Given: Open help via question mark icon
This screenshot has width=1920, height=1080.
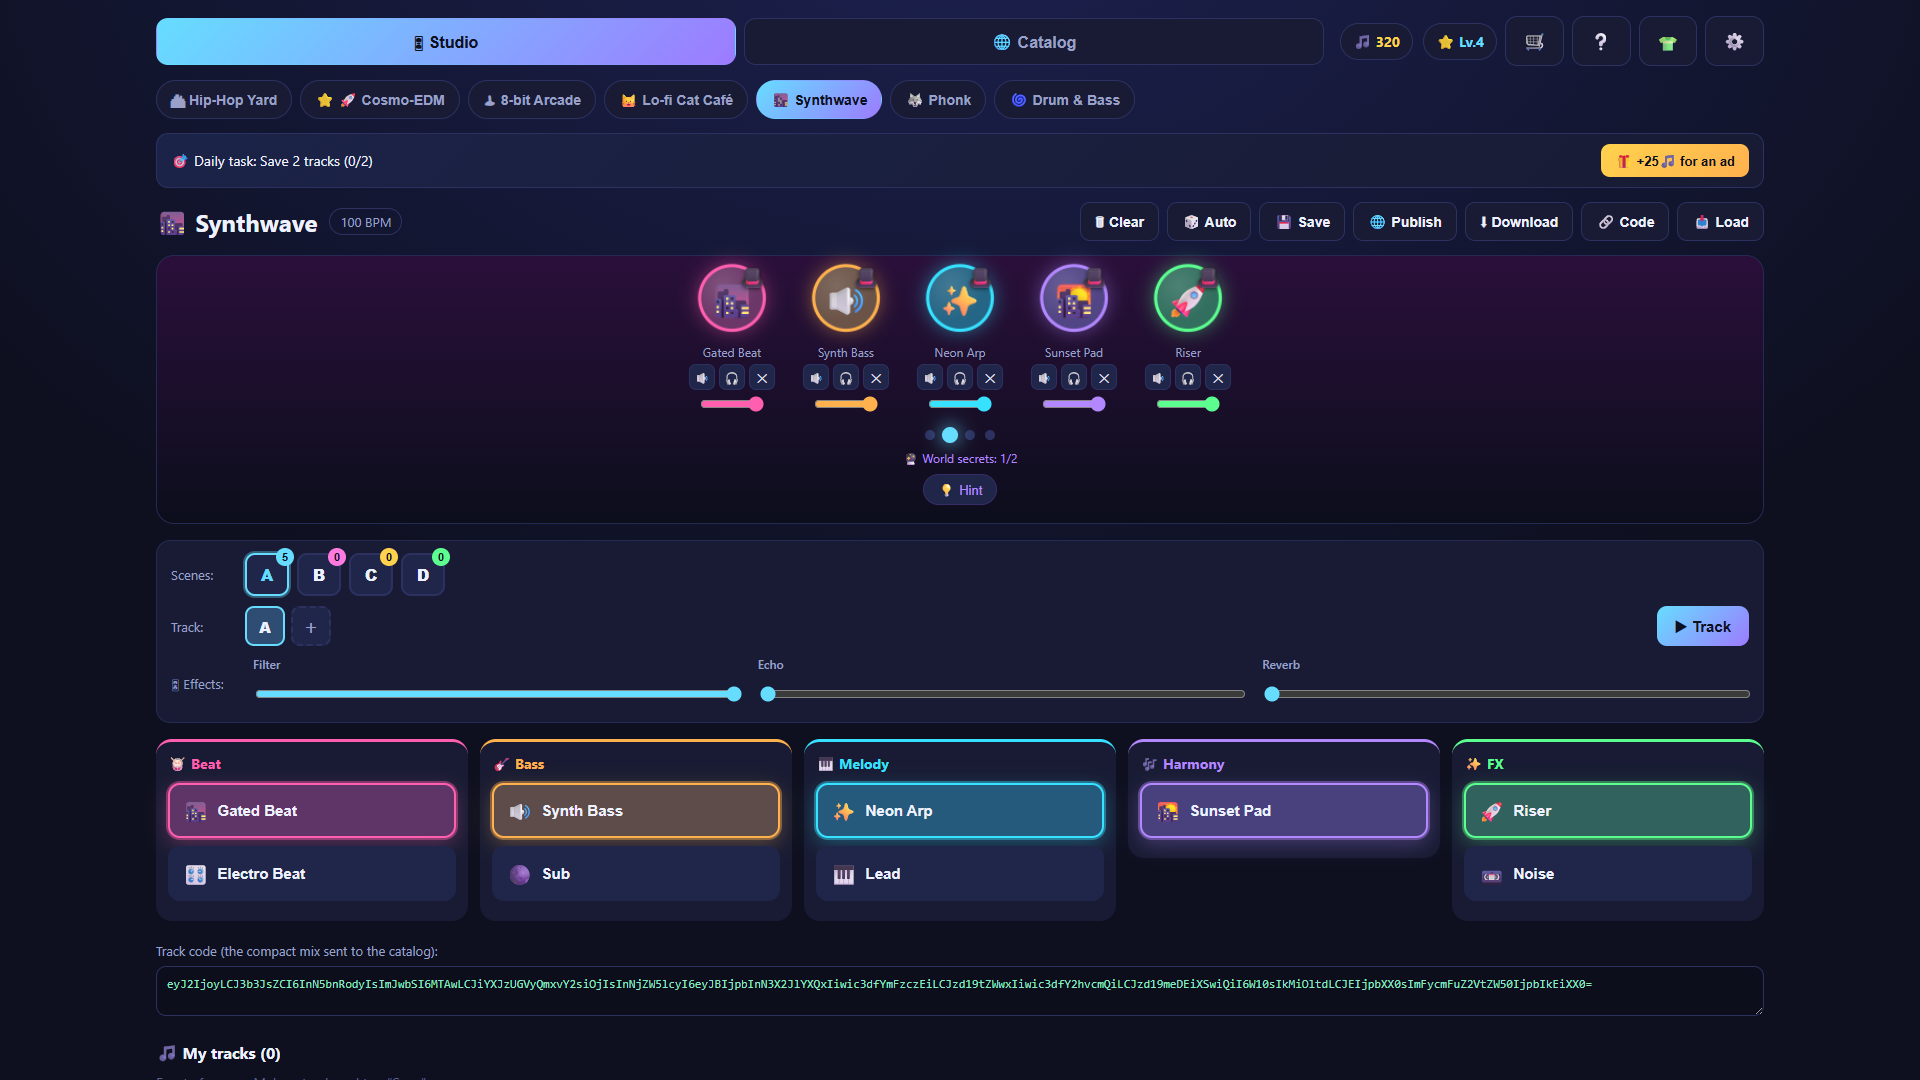Looking at the screenshot, I should pos(1601,42).
